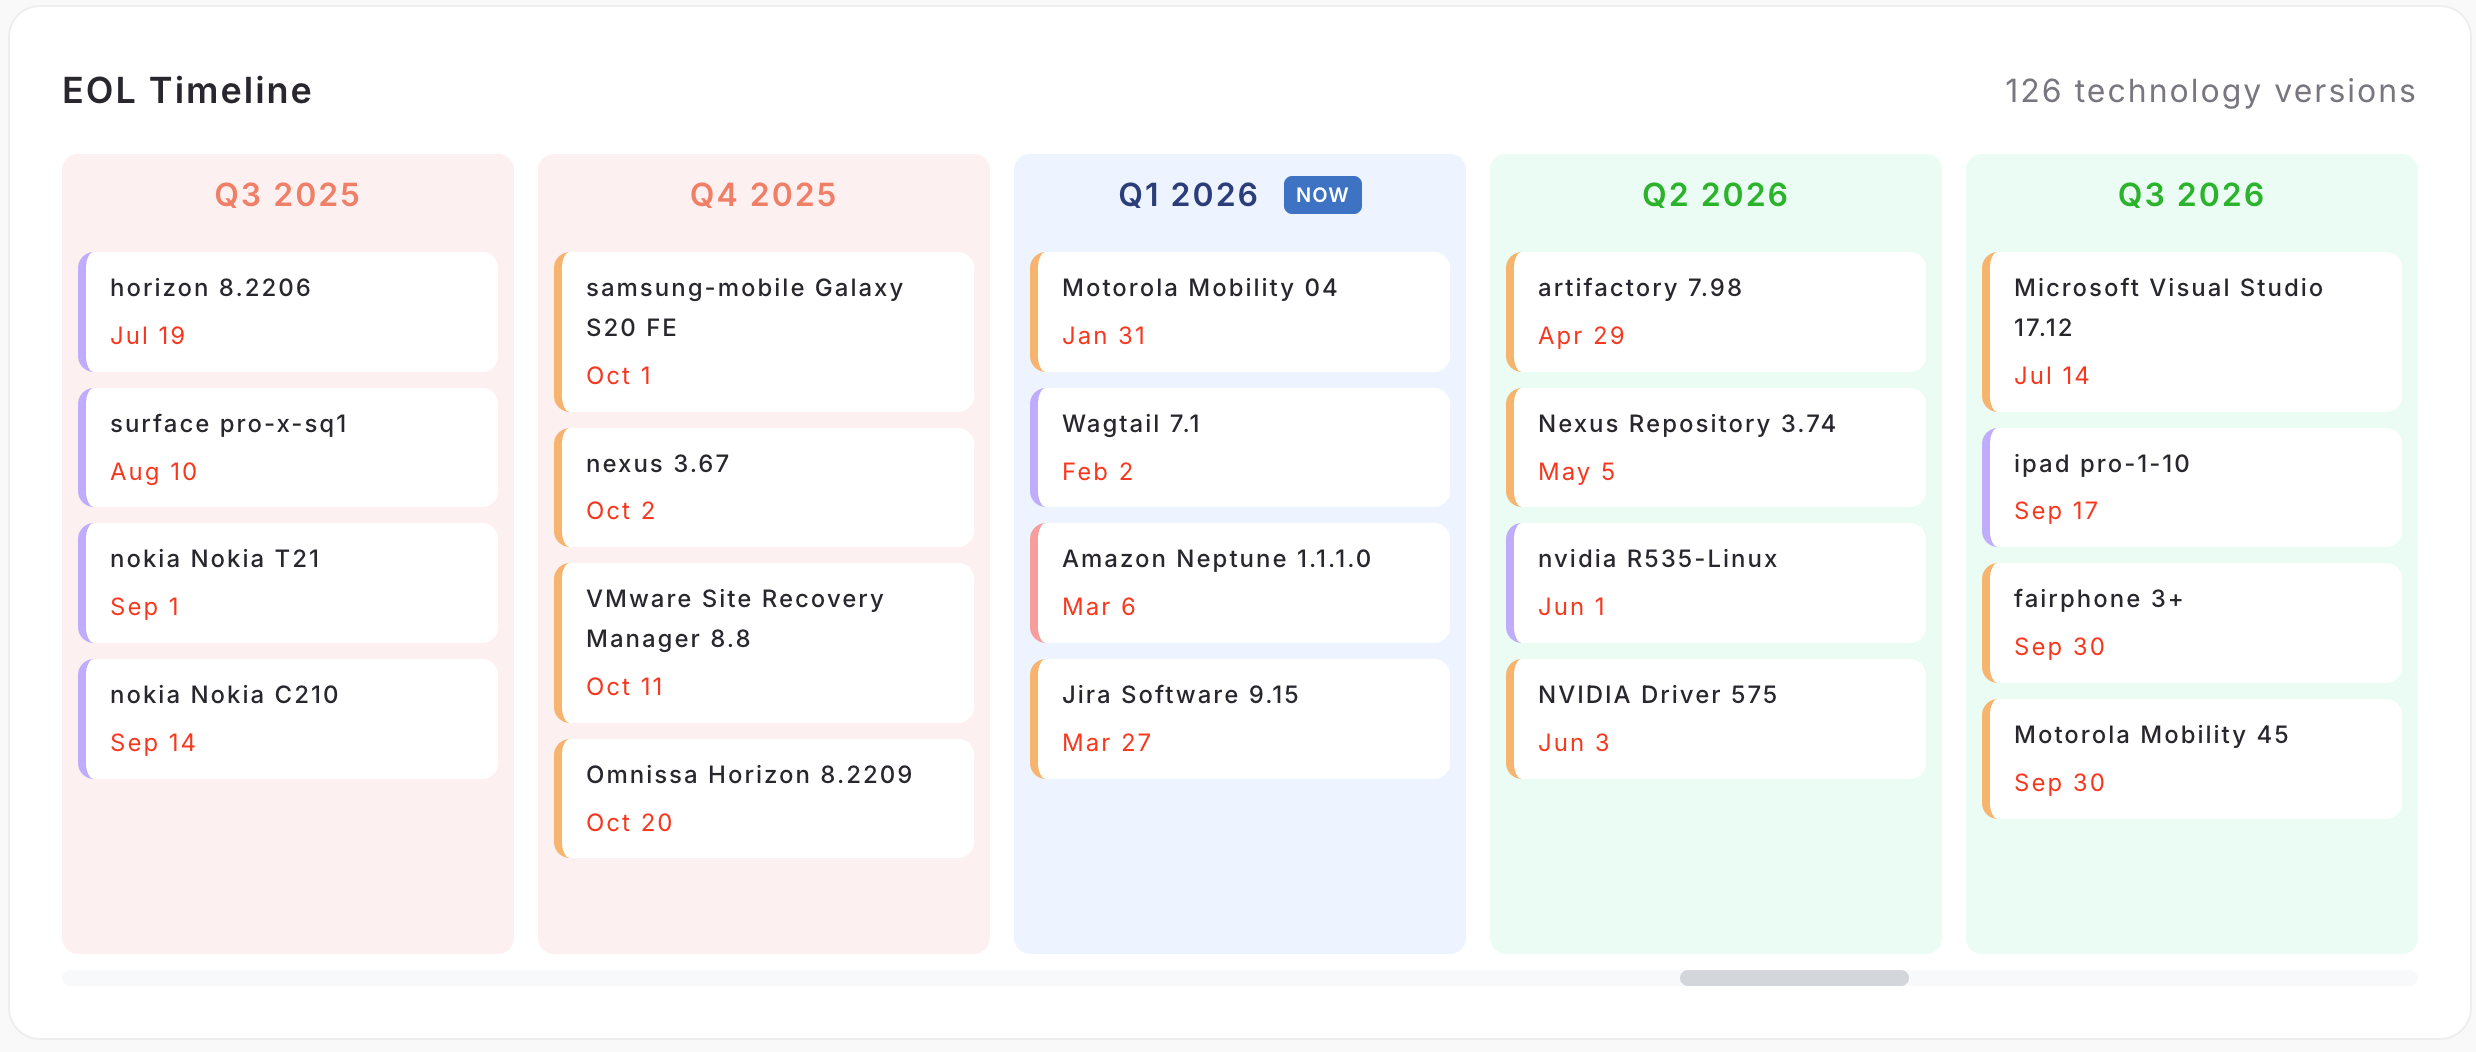This screenshot has width=2476, height=1052.
Task: Open the horizon 8.2206 card
Action: (288, 312)
